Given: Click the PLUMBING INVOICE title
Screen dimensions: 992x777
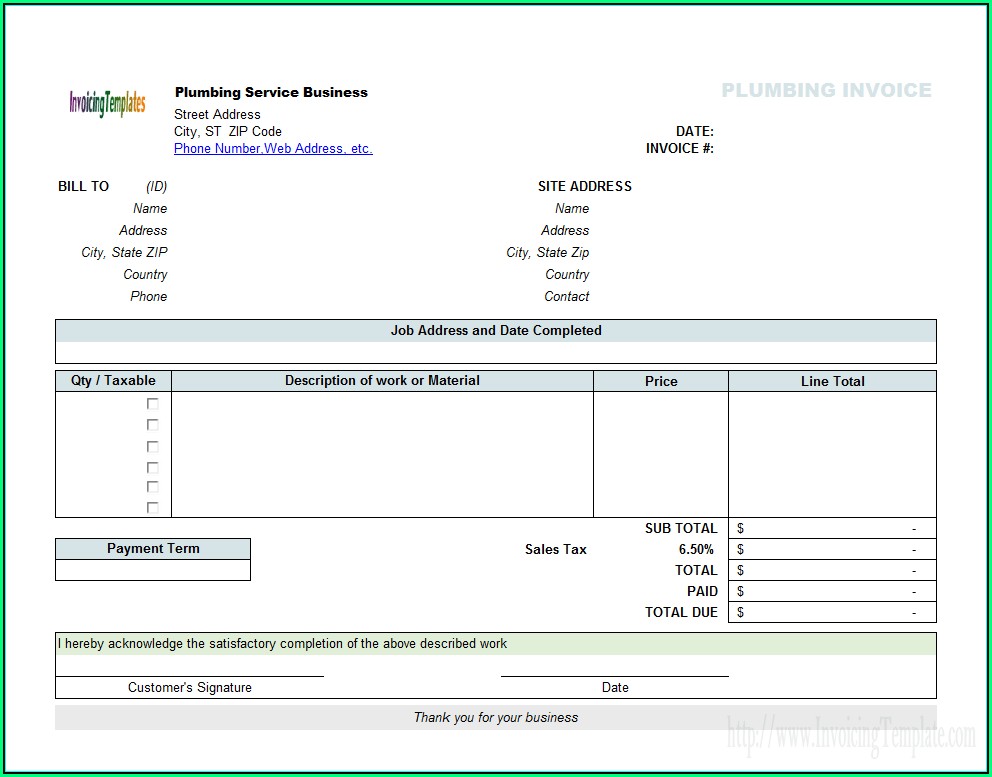Looking at the screenshot, I should click(x=826, y=91).
